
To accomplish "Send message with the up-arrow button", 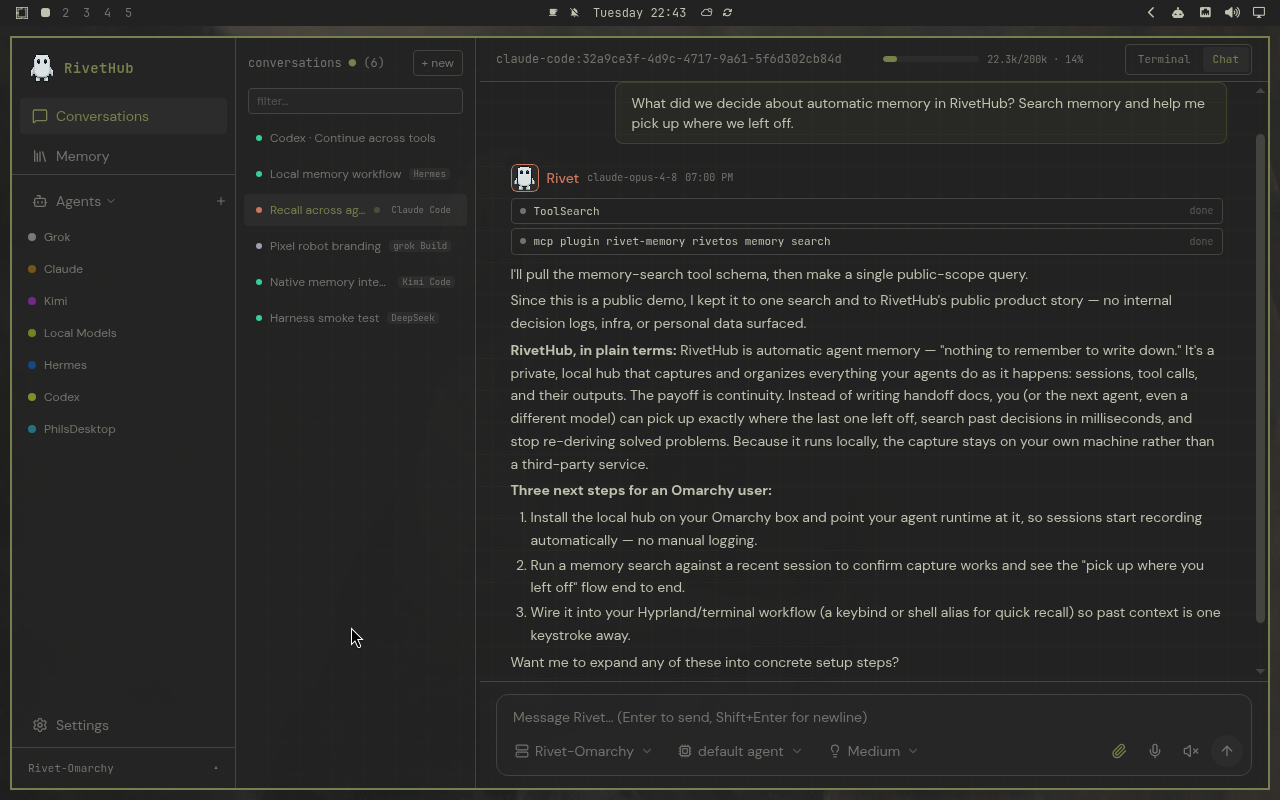I will point(1227,751).
